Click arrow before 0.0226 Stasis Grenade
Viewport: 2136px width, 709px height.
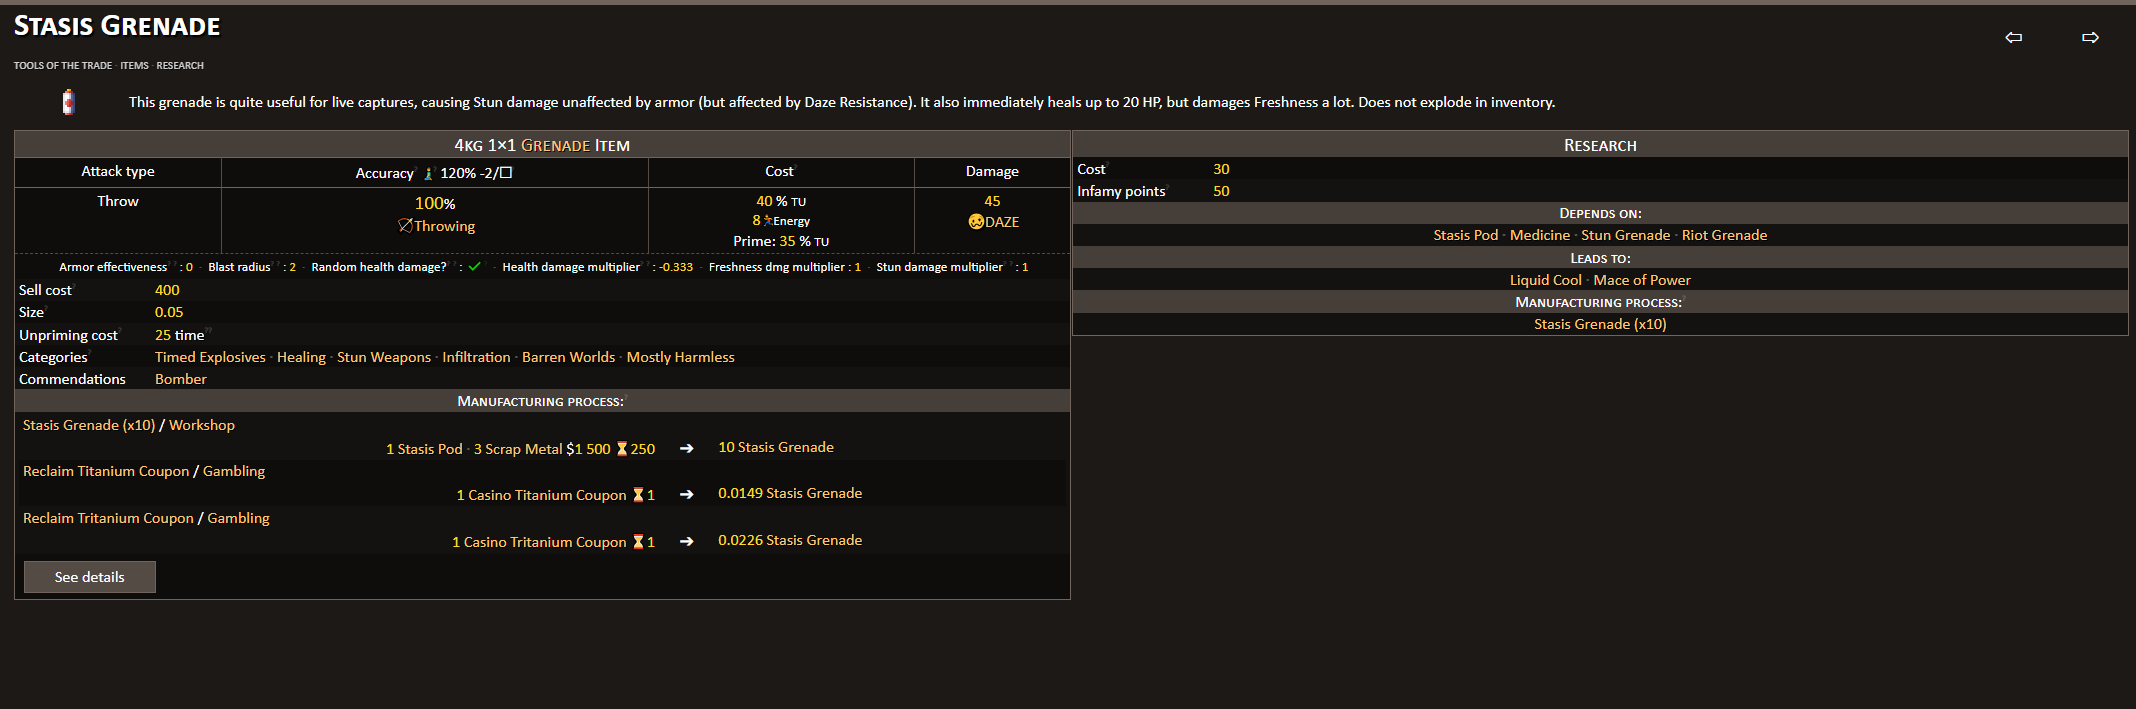tap(687, 541)
